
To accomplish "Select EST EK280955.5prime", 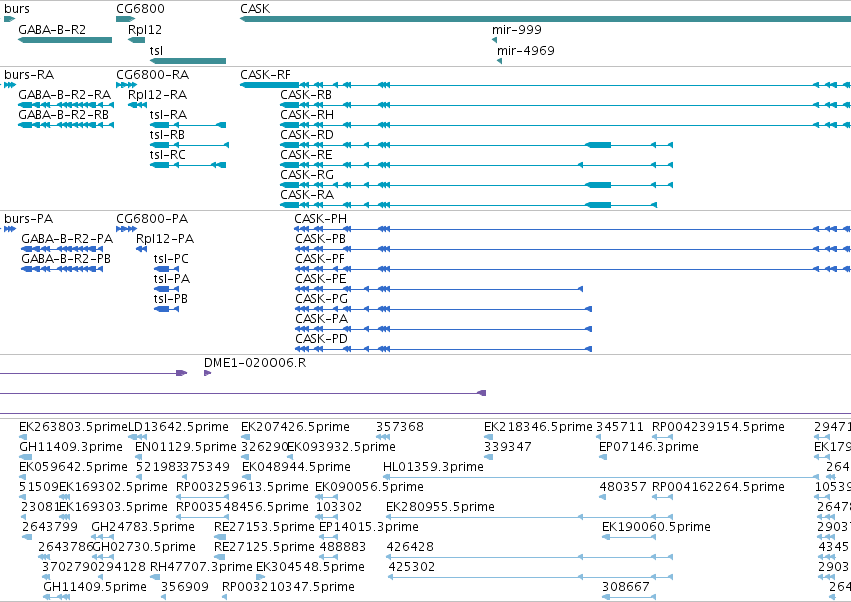I will 440,507.
